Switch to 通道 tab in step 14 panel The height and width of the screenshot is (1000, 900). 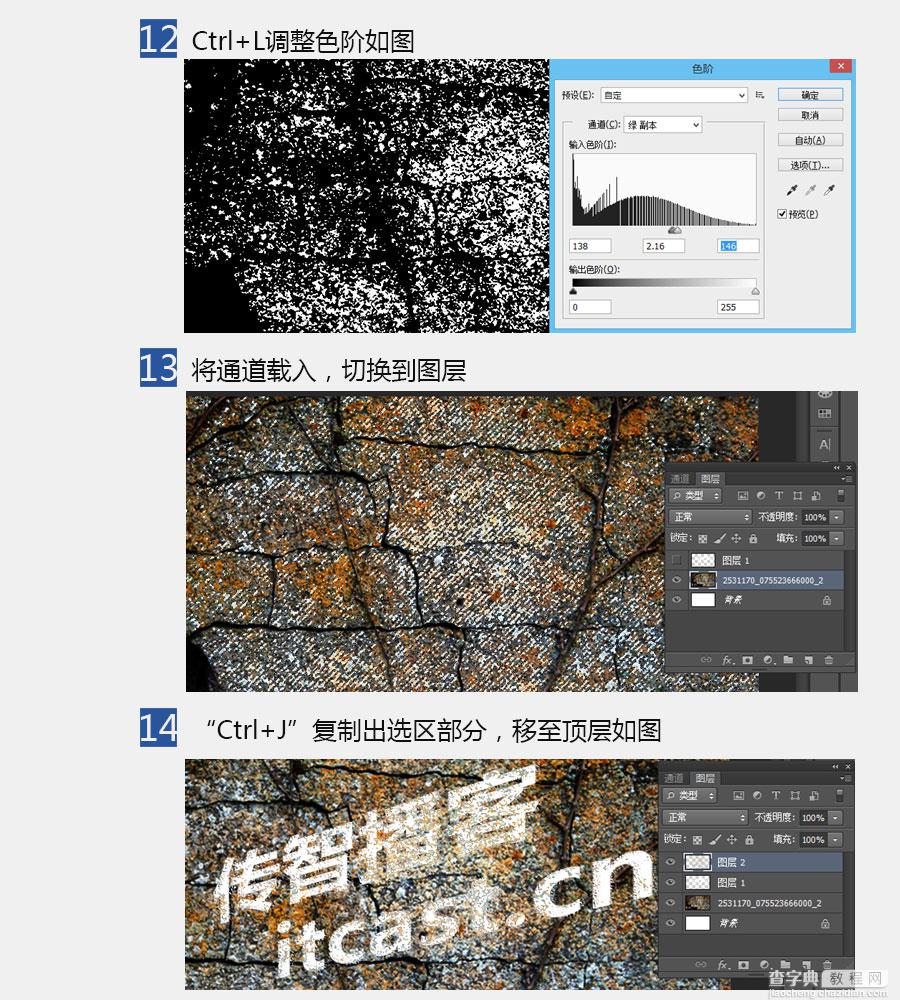pos(674,778)
